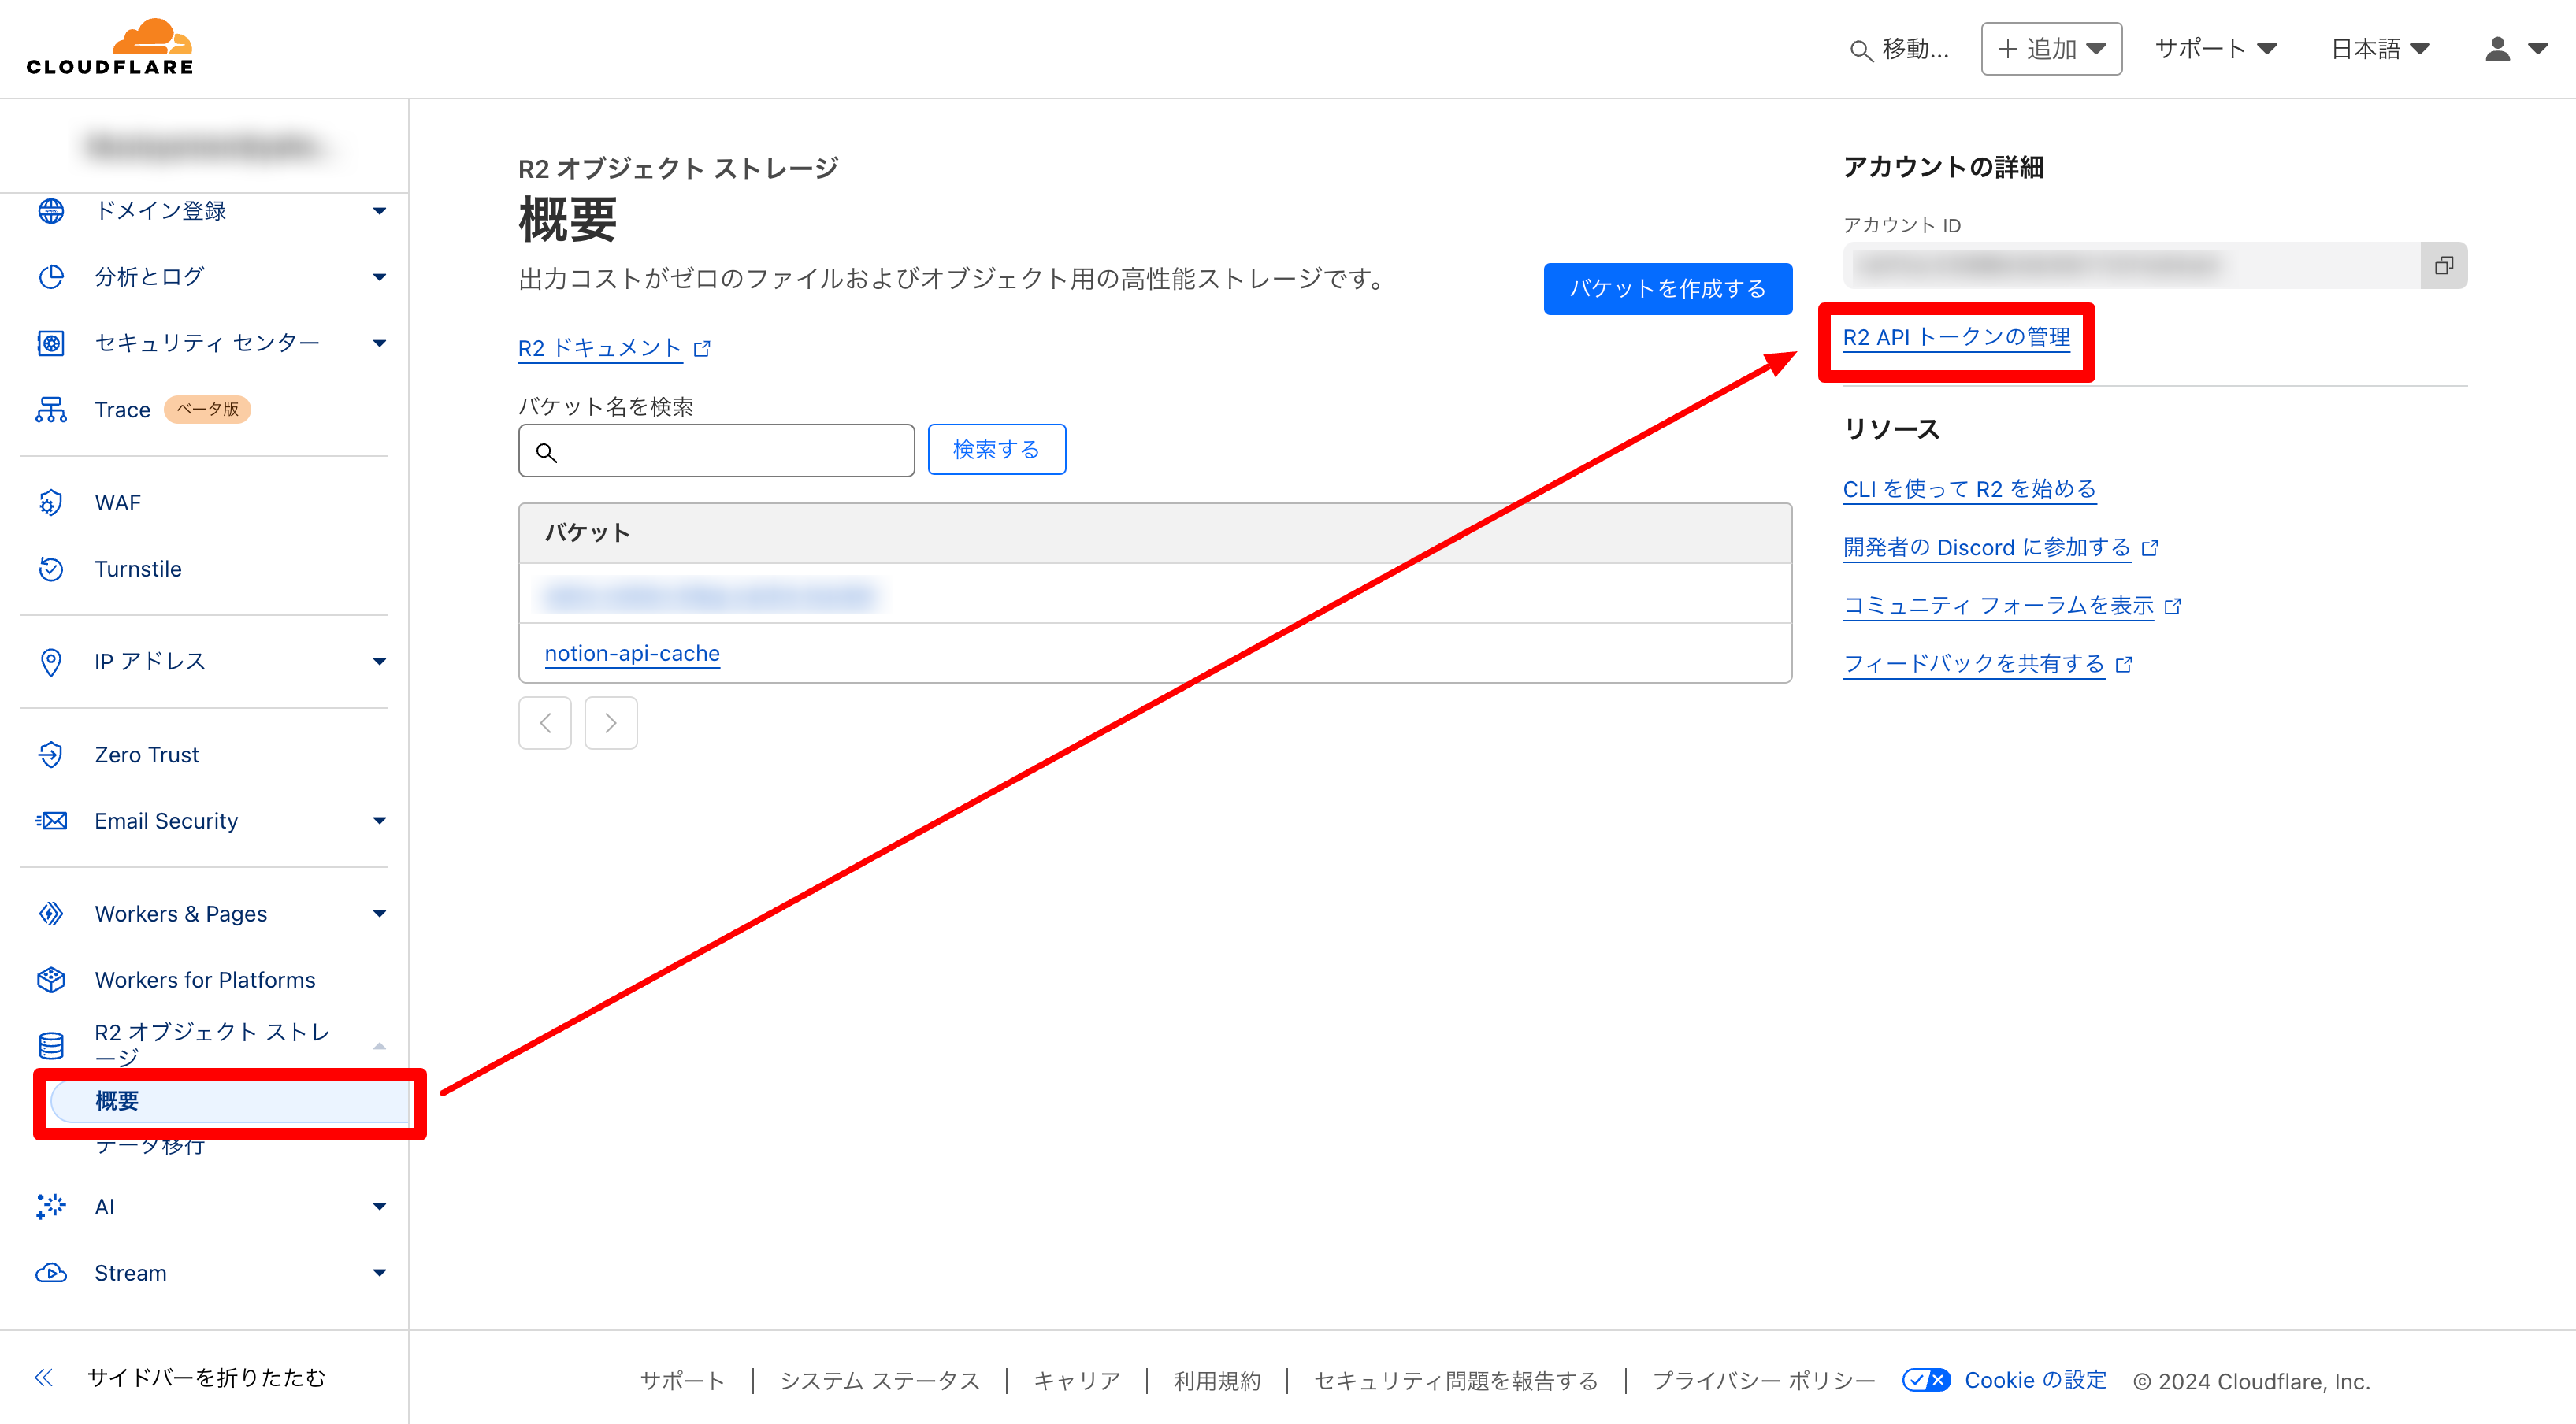The width and height of the screenshot is (2576, 1424).
Task: Open the 日本語 language dropdown
Action: pyautogui.click(x=2380, y=49)
